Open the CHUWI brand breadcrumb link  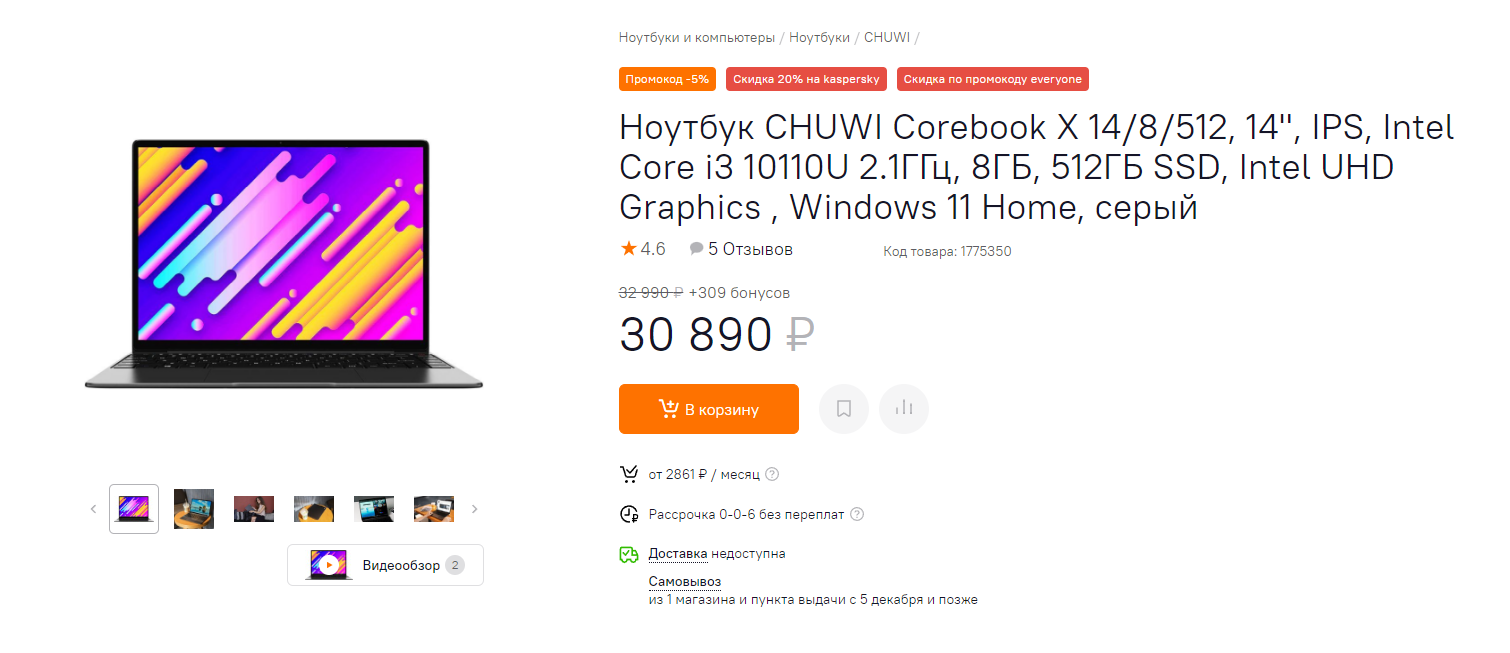tap(887, 37)
